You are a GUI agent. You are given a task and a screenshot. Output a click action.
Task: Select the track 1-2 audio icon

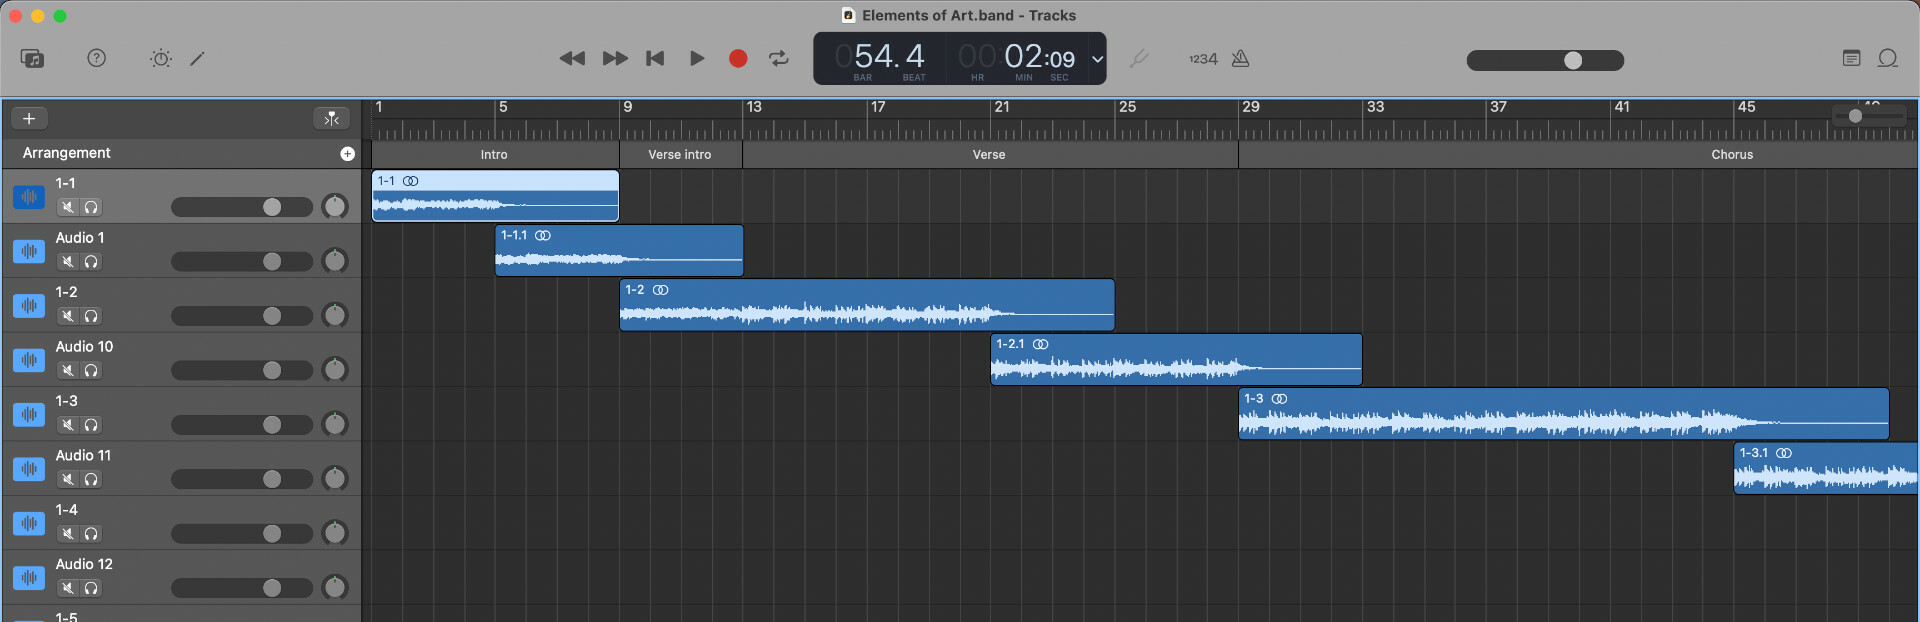click(x=29, y=306)
